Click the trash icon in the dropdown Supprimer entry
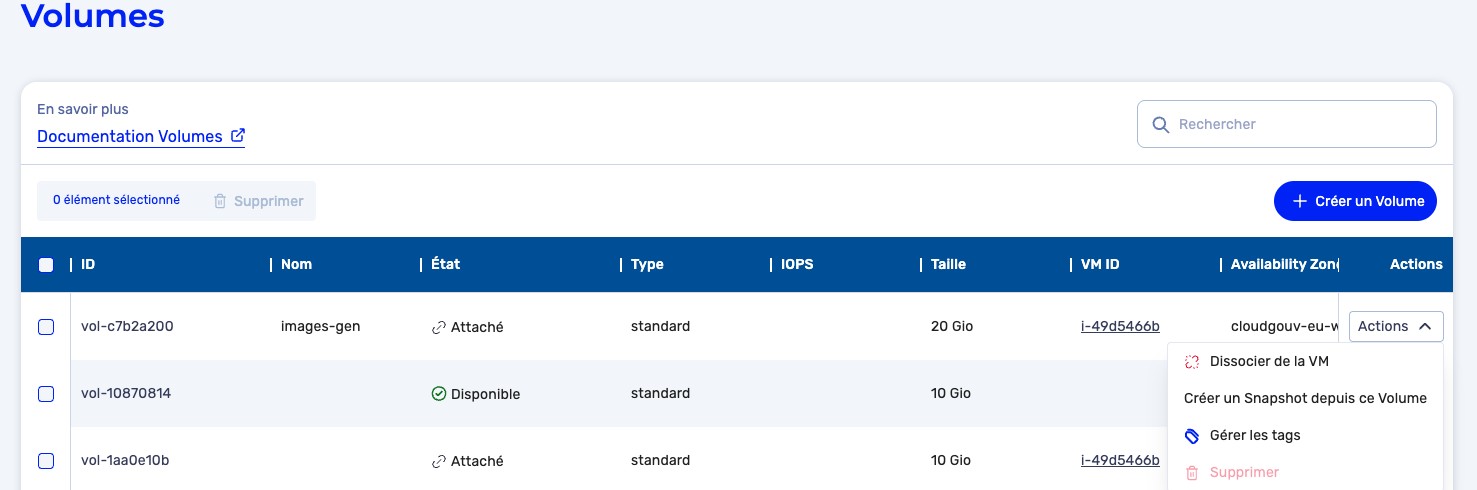 point(1191,473)
